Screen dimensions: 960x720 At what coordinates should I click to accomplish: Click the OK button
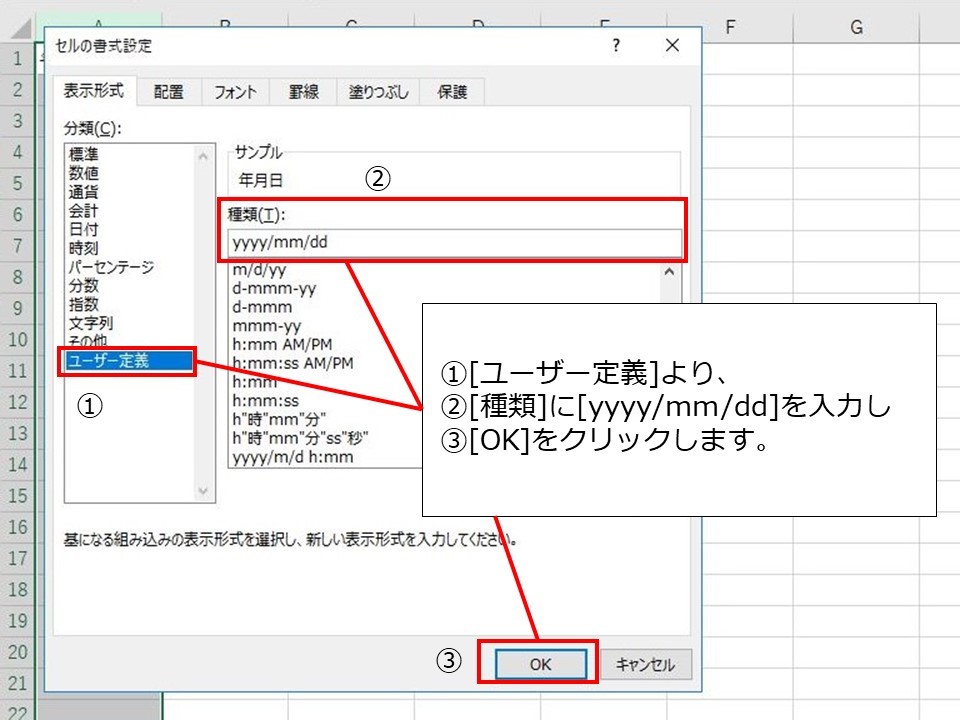tap(540, 664)
